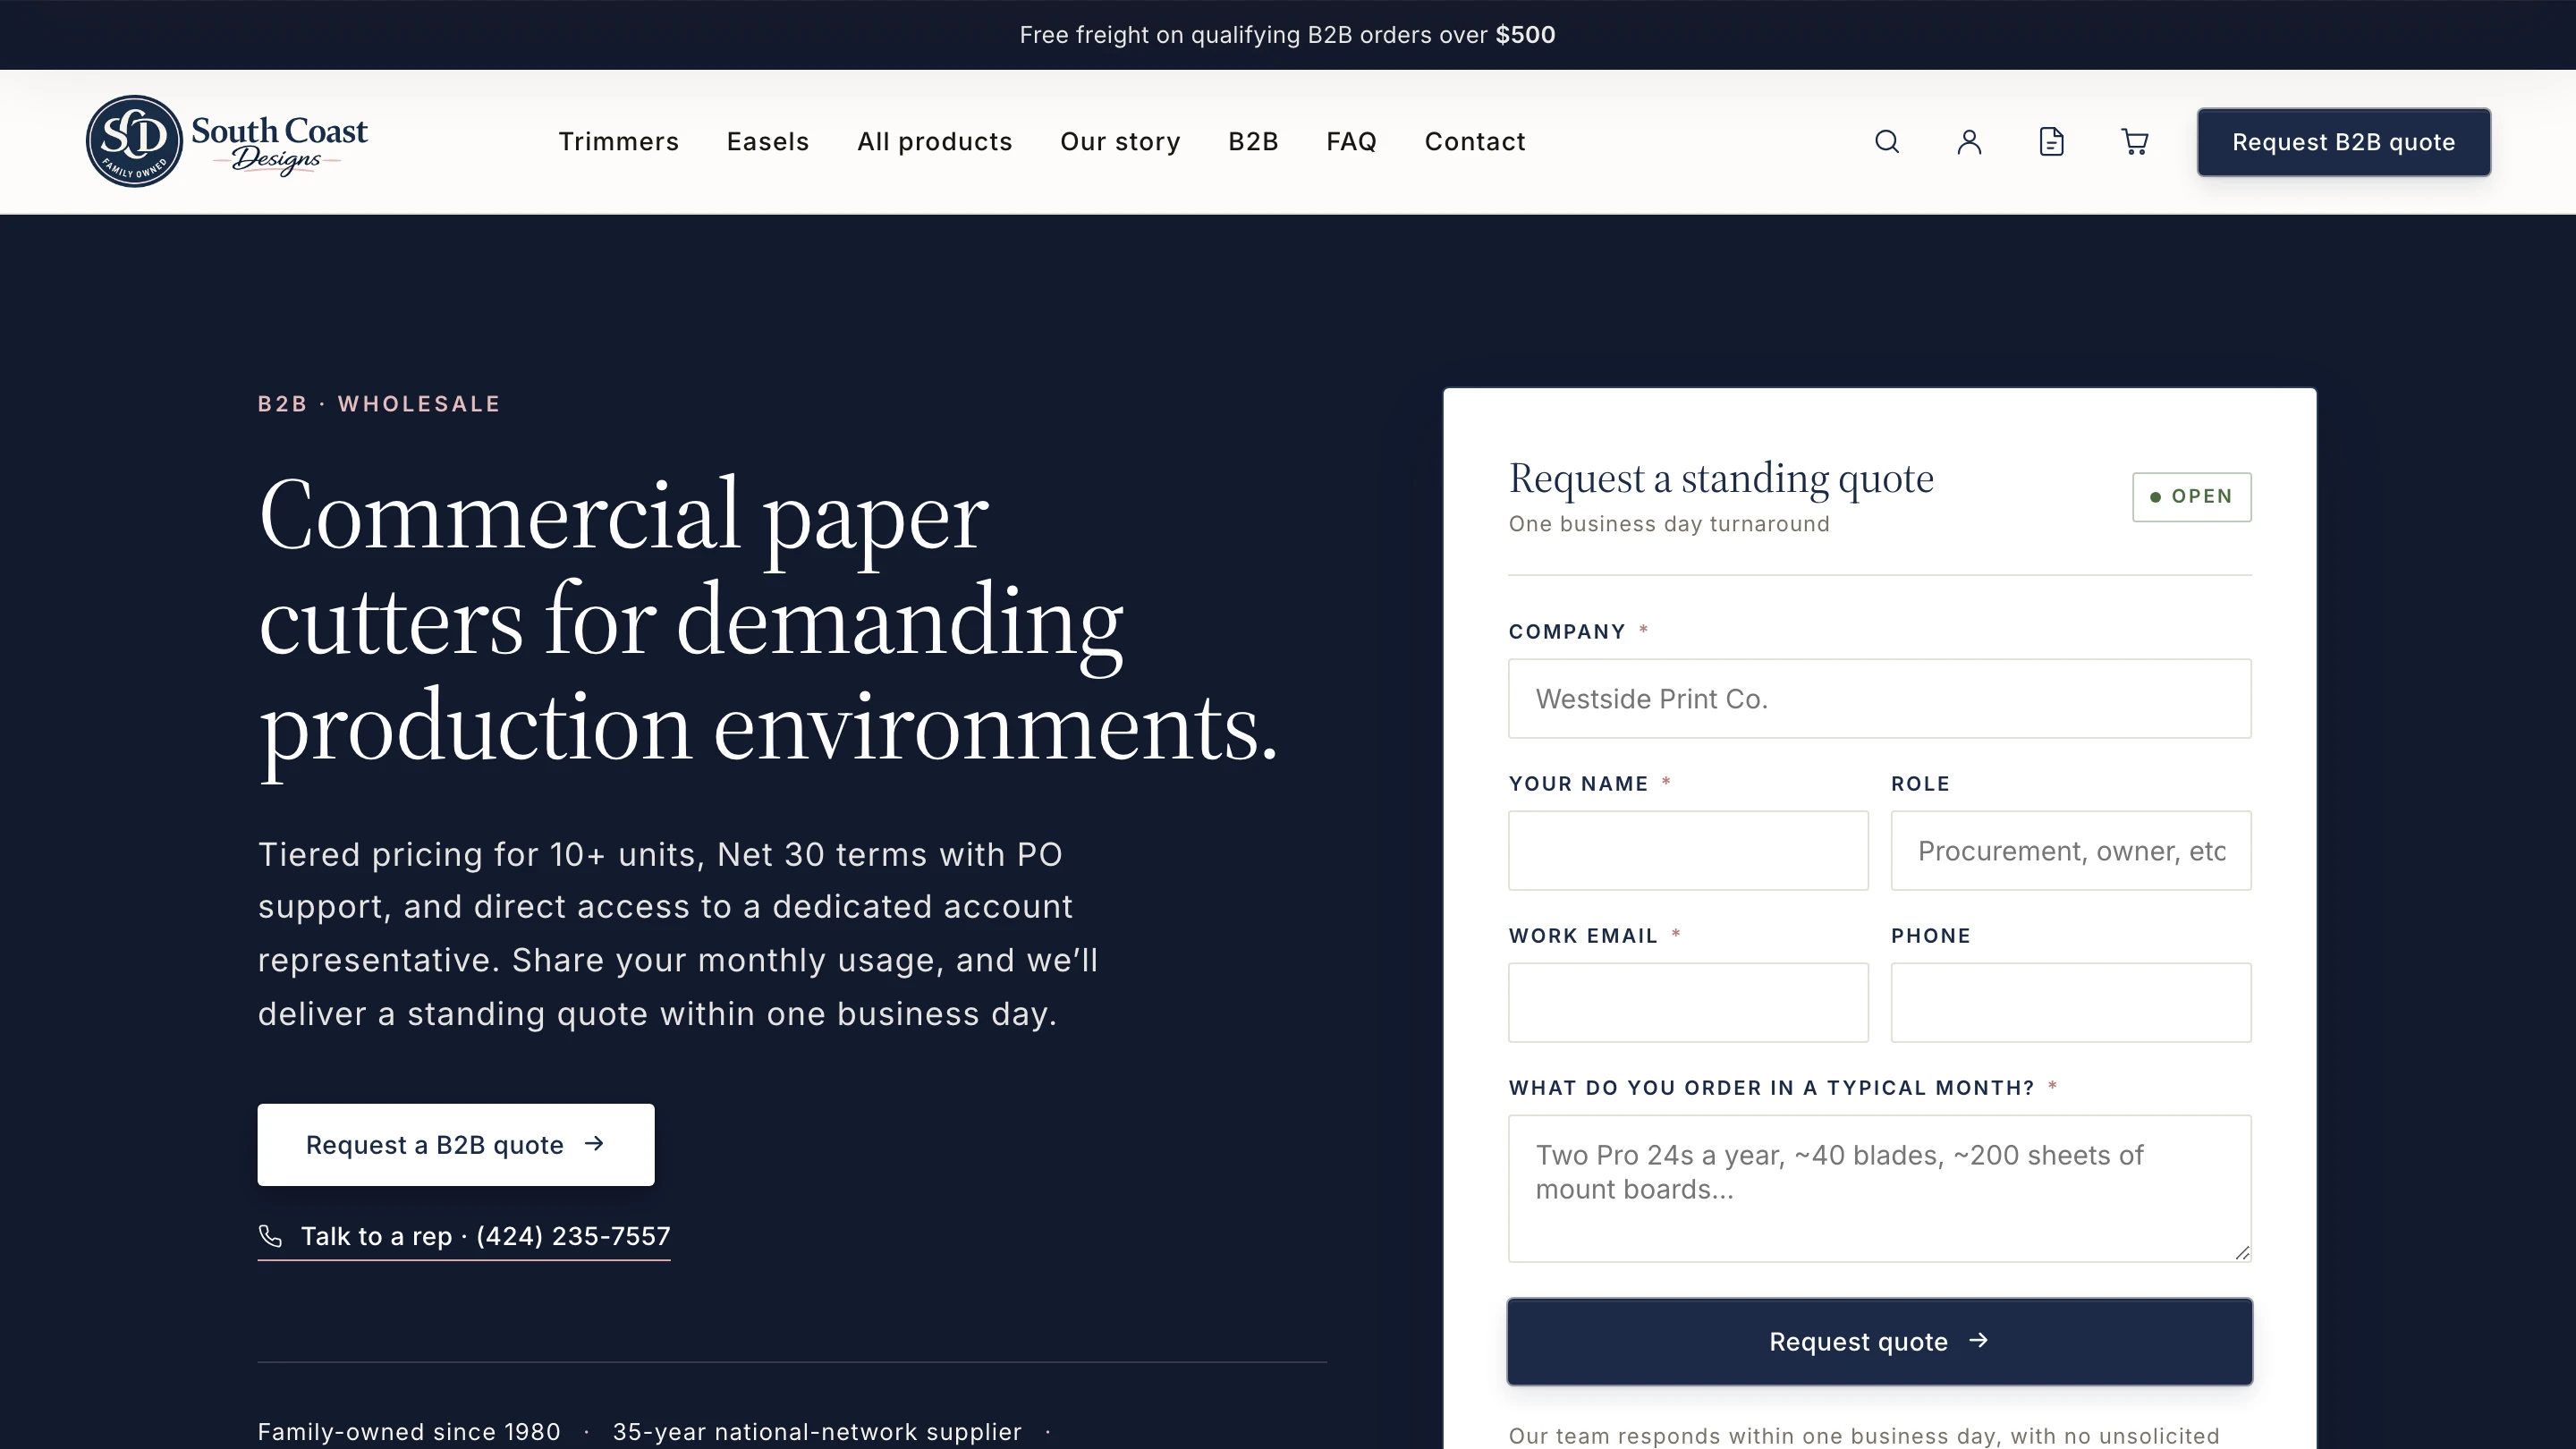Viewport: 2576px width, 1449px height.
Task: Click the white Request a B2B quote button
Action: [x=456, y=1145]
